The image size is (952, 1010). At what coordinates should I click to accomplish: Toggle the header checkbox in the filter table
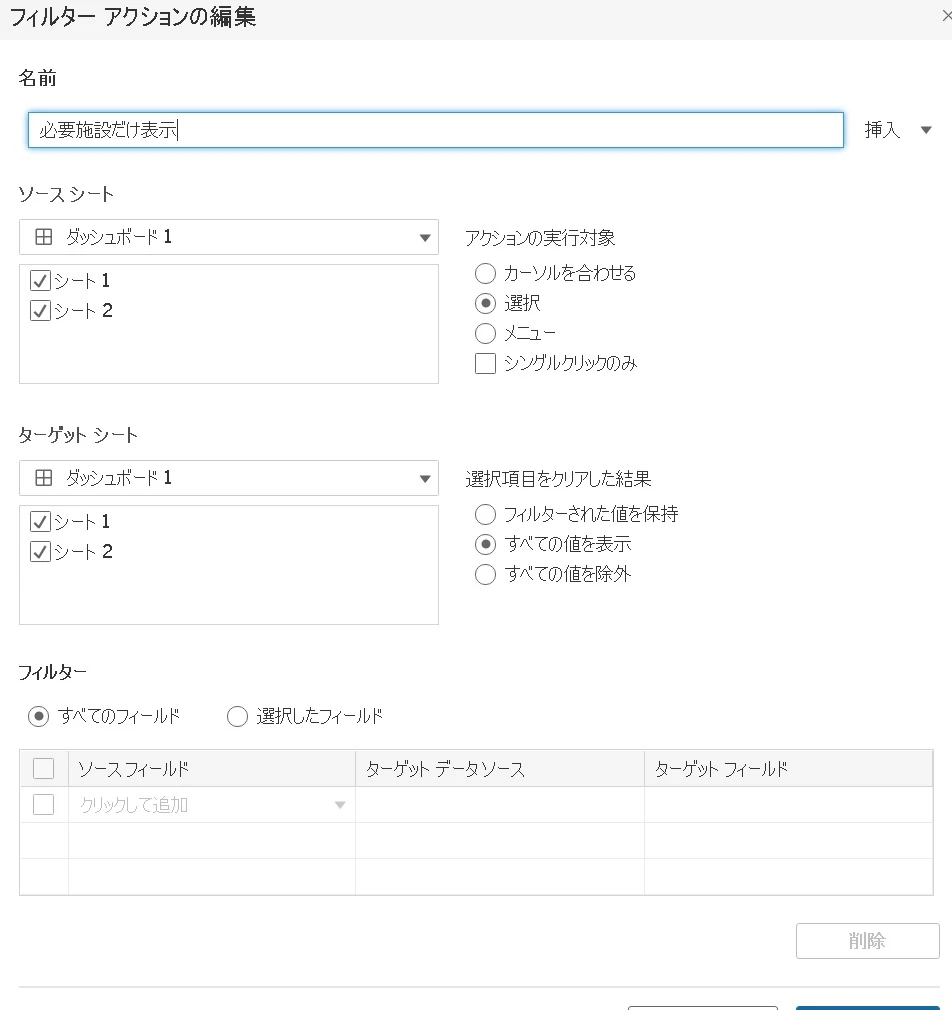[x=43, y=768]
